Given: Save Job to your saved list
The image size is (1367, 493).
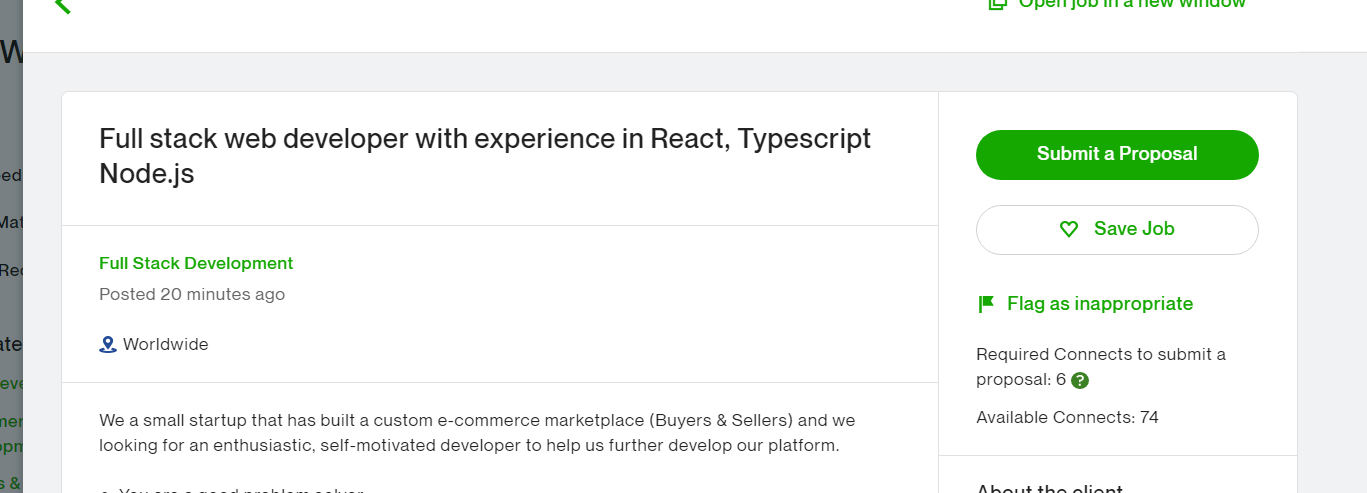Looking at the screenshot, I should pyautogui.click(x=1117, y=229).
